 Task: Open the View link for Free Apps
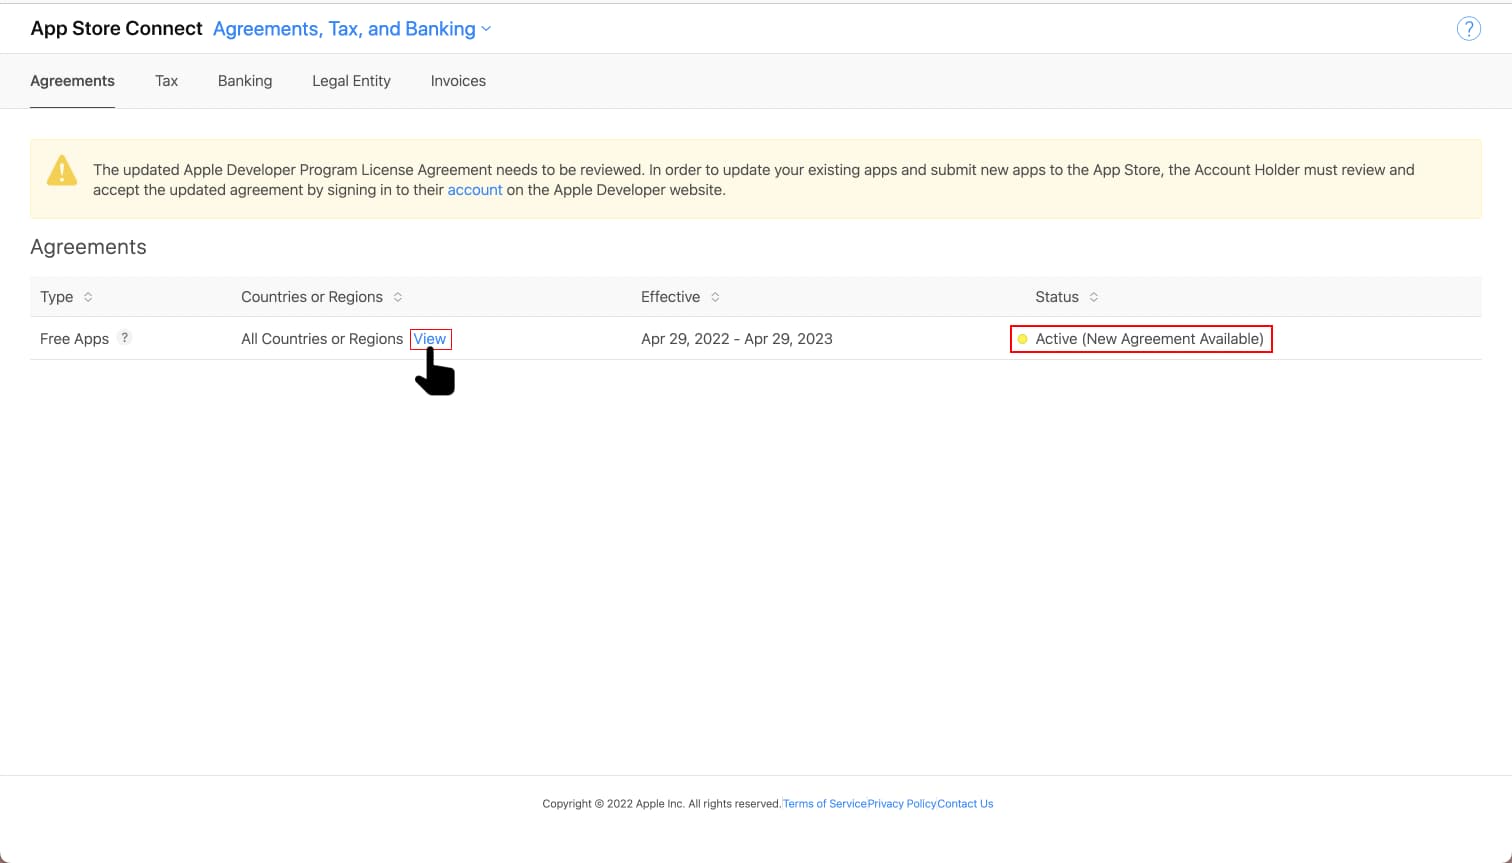pos(430,339)
